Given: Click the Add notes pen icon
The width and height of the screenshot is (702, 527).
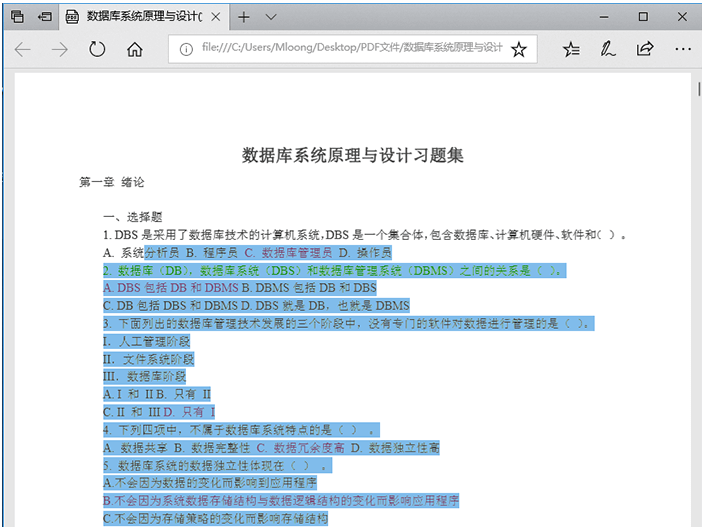Looking at the screenshot, I should 608,49.
